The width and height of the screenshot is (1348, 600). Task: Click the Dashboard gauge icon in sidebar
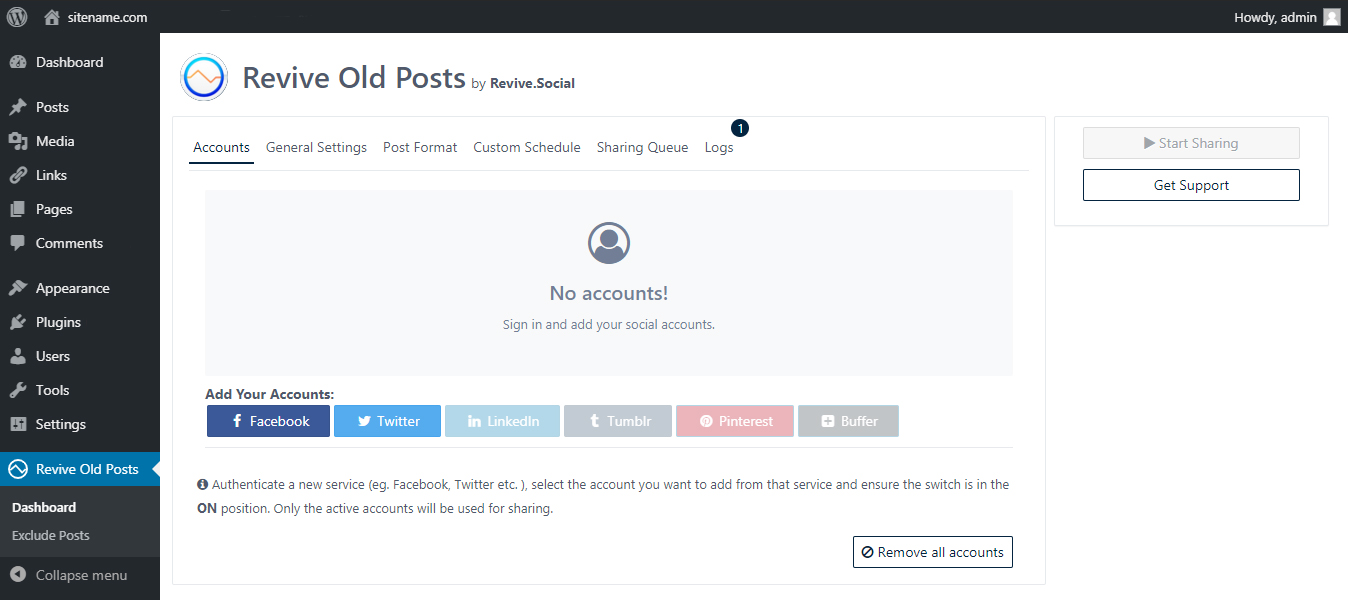(x=18, y=62)
